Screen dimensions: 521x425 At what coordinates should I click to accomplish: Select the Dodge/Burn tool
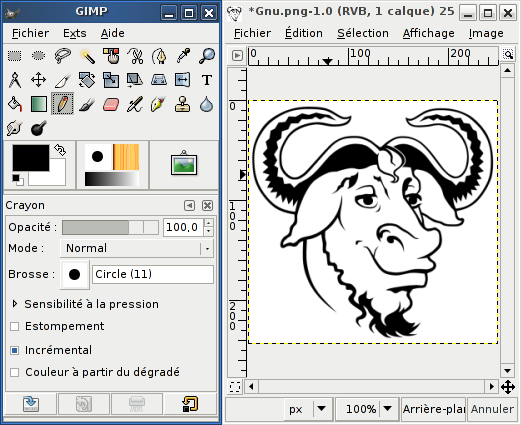pyautogui.click(x=38, y=128)
